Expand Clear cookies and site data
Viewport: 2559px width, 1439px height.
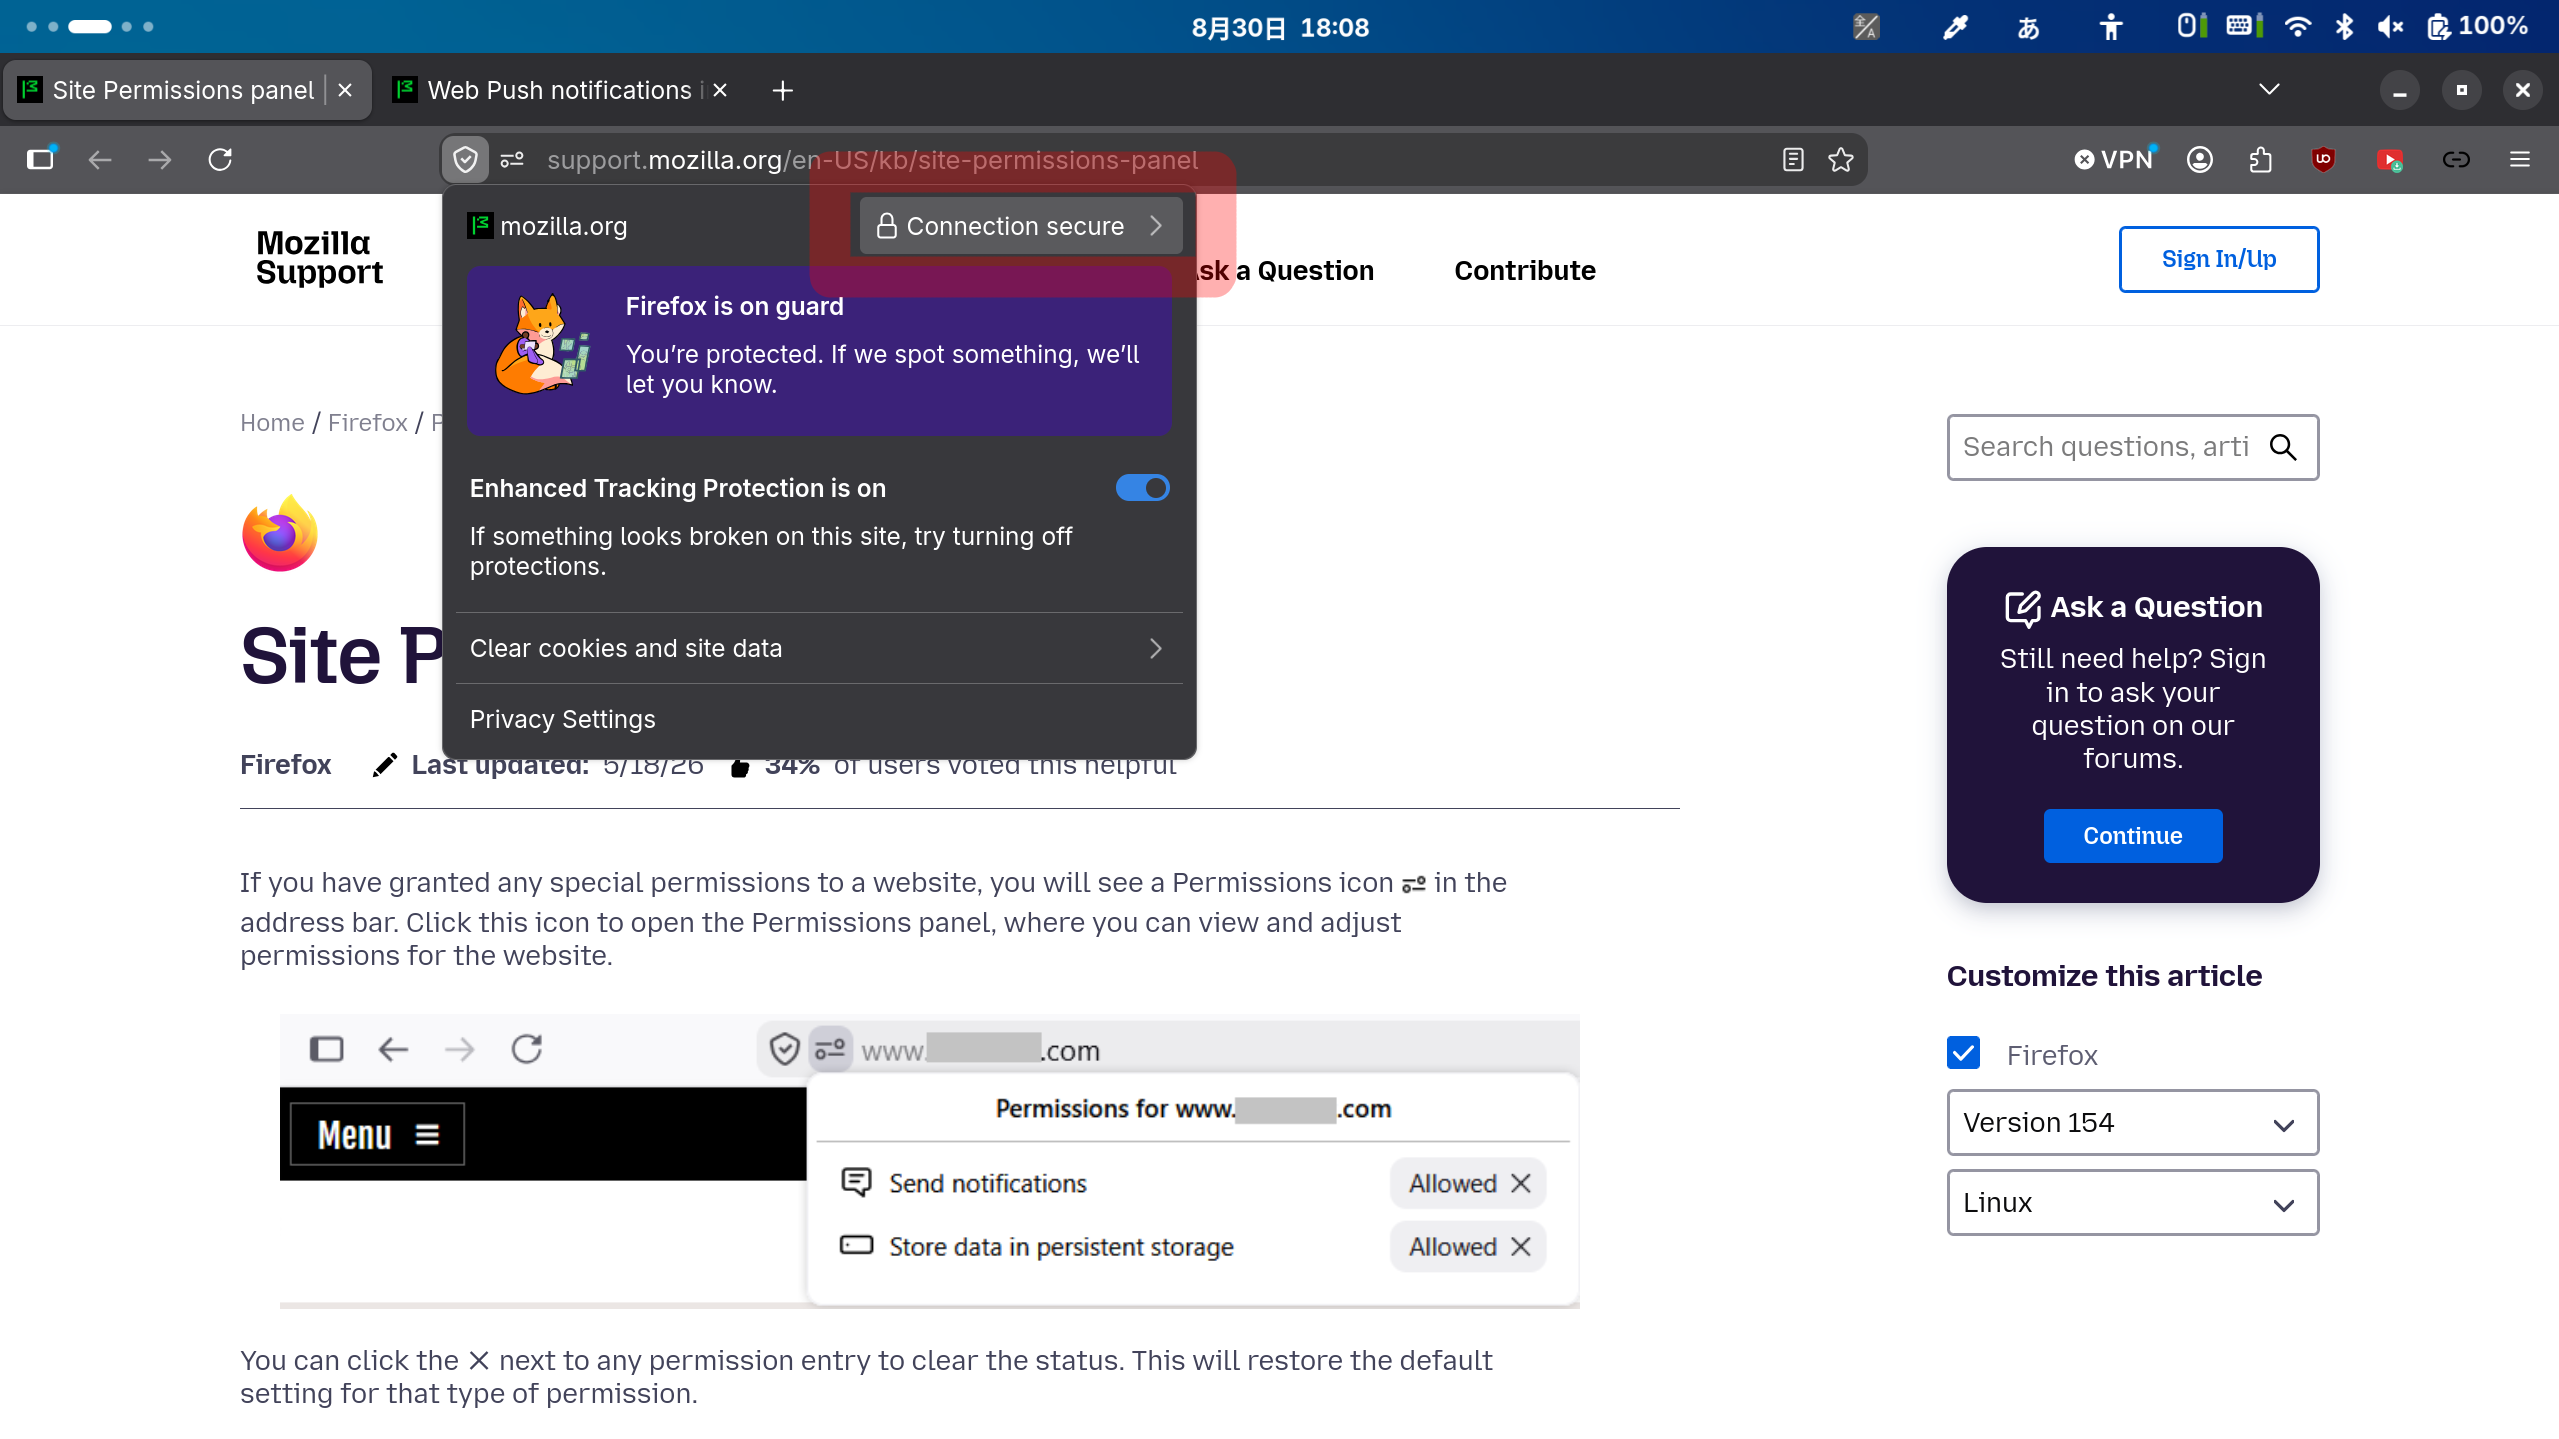click(819, 648)
